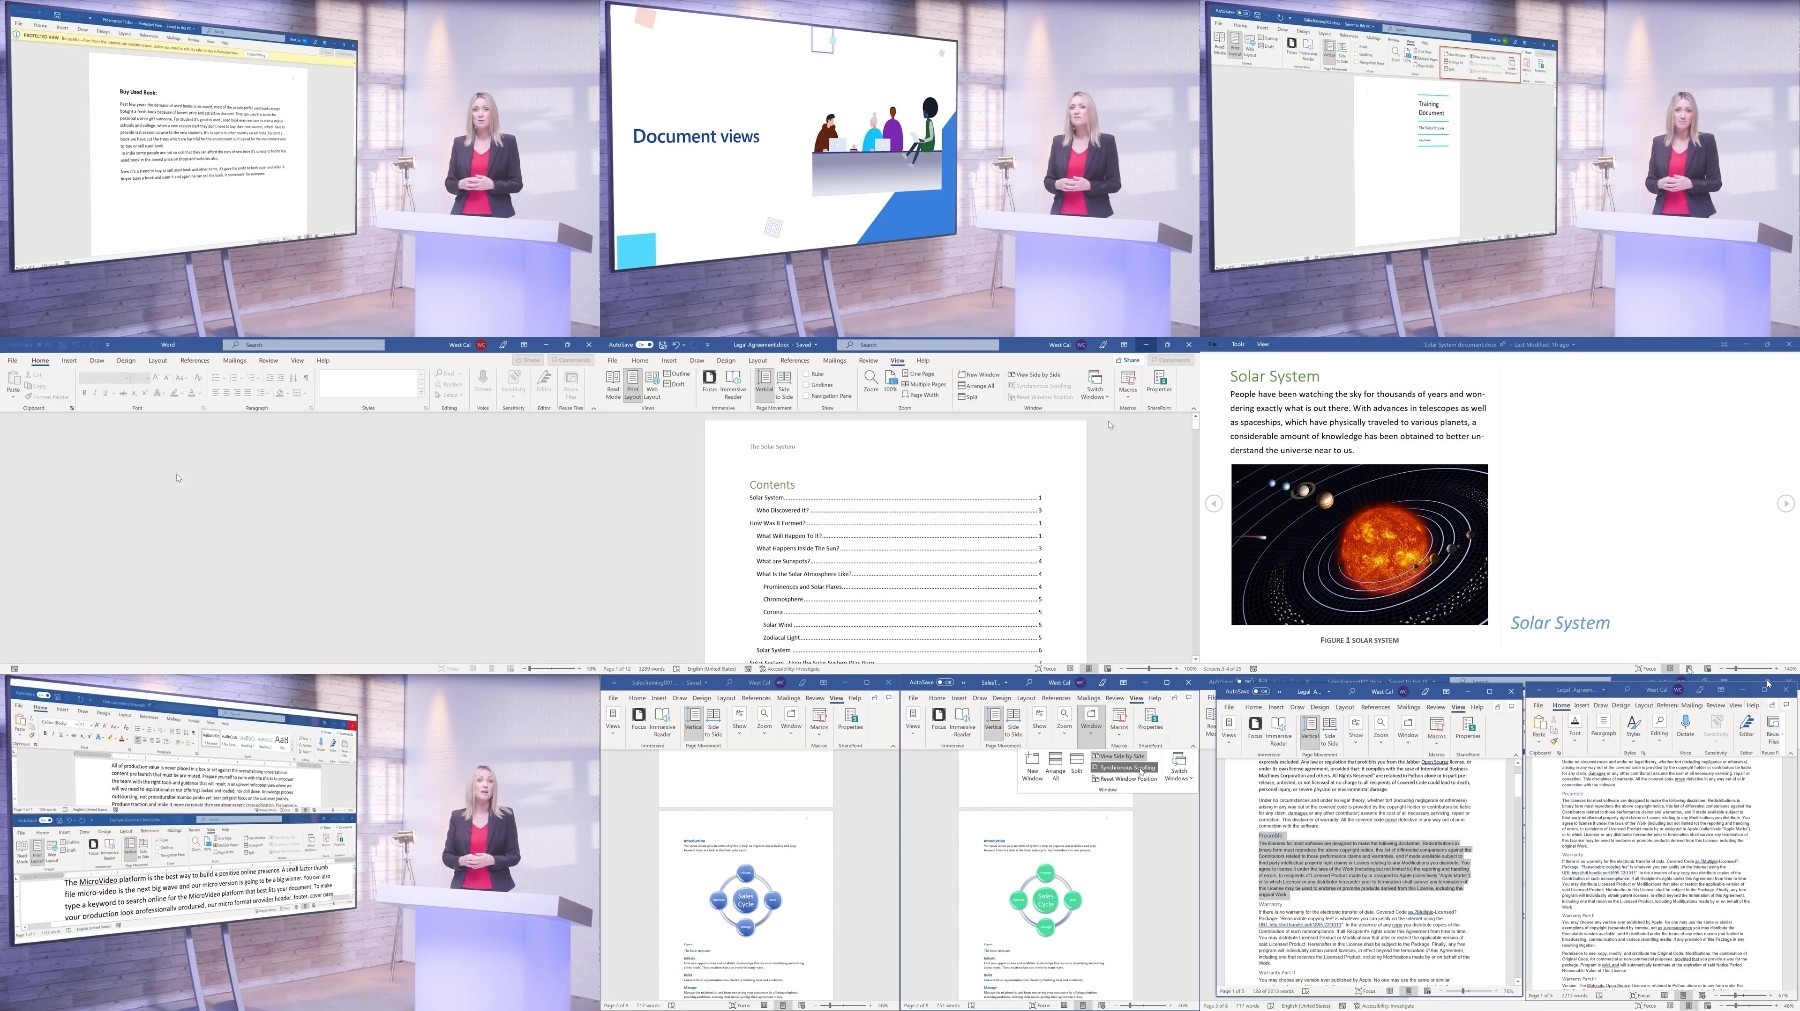Viewport: 1800px width, 1011px height.
Task: Click Save icon in Legal Agreement.docx title bar
Action: coord(662,345)
